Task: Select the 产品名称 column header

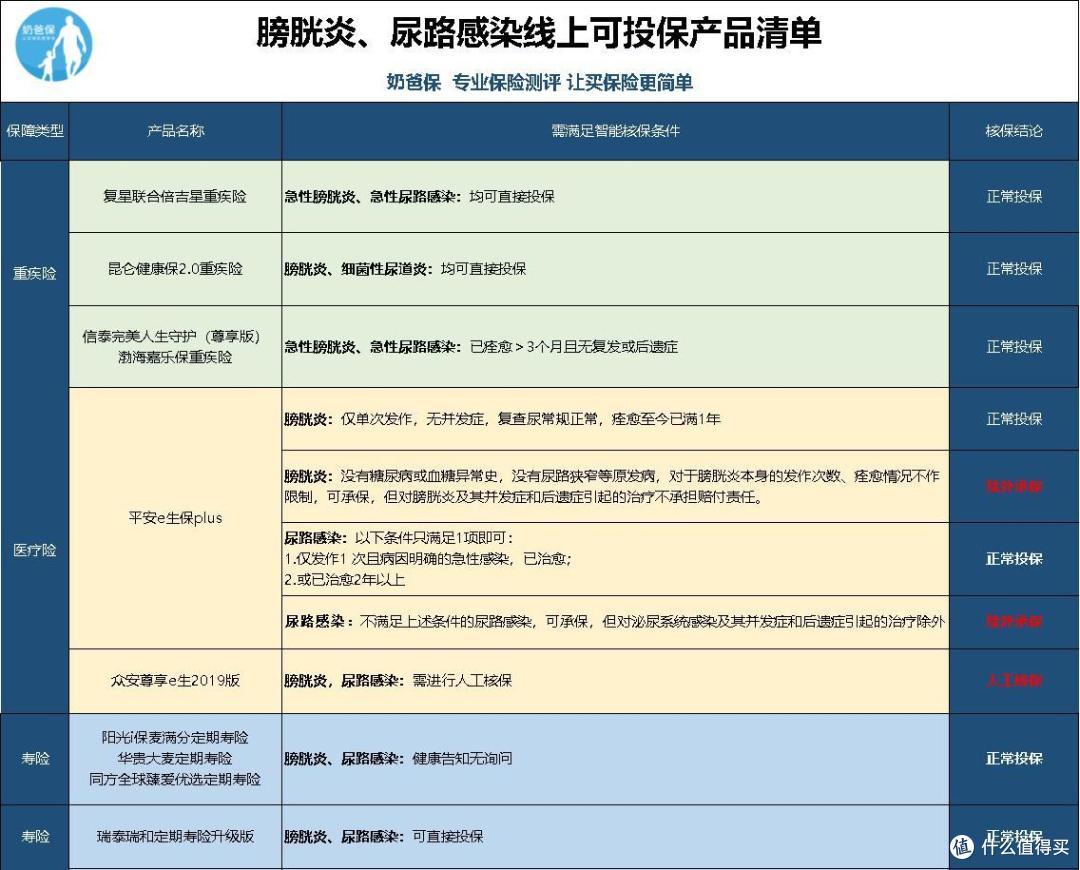Action: (x=176, y=131)
